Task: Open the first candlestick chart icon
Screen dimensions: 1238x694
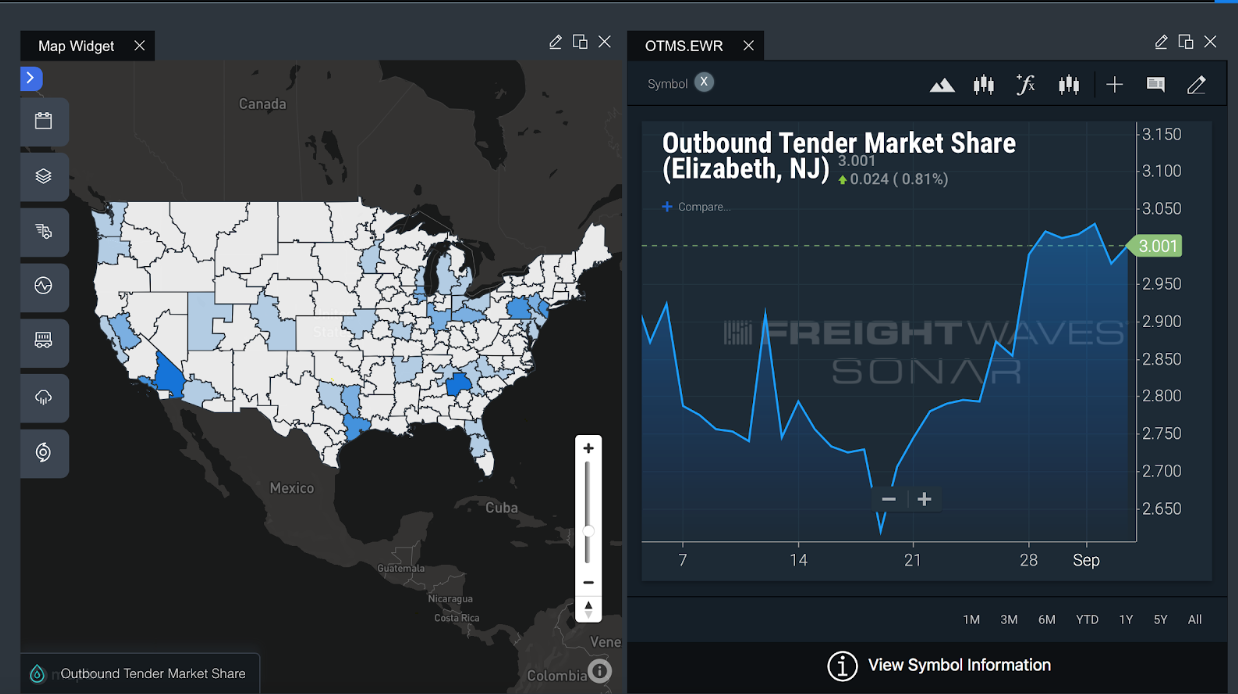Action: [x=984, y=85]
